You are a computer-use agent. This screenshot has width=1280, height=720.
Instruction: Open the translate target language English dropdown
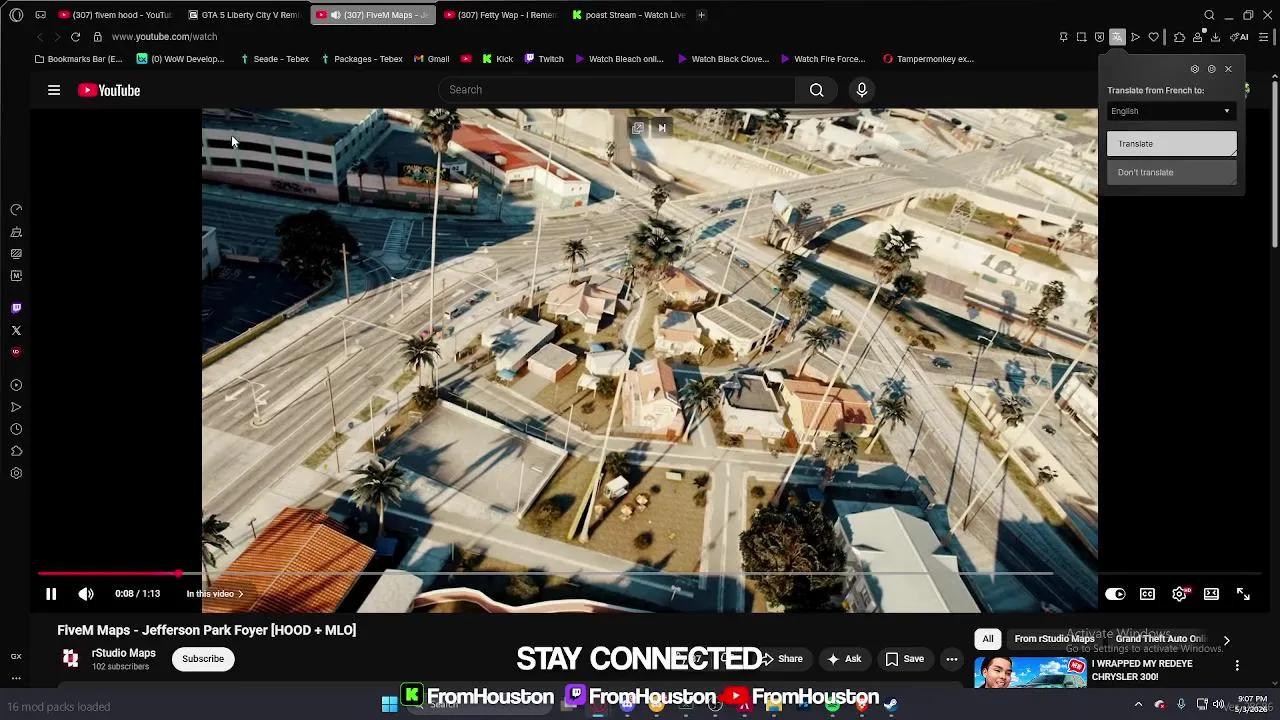click(x=1171, y=111)
